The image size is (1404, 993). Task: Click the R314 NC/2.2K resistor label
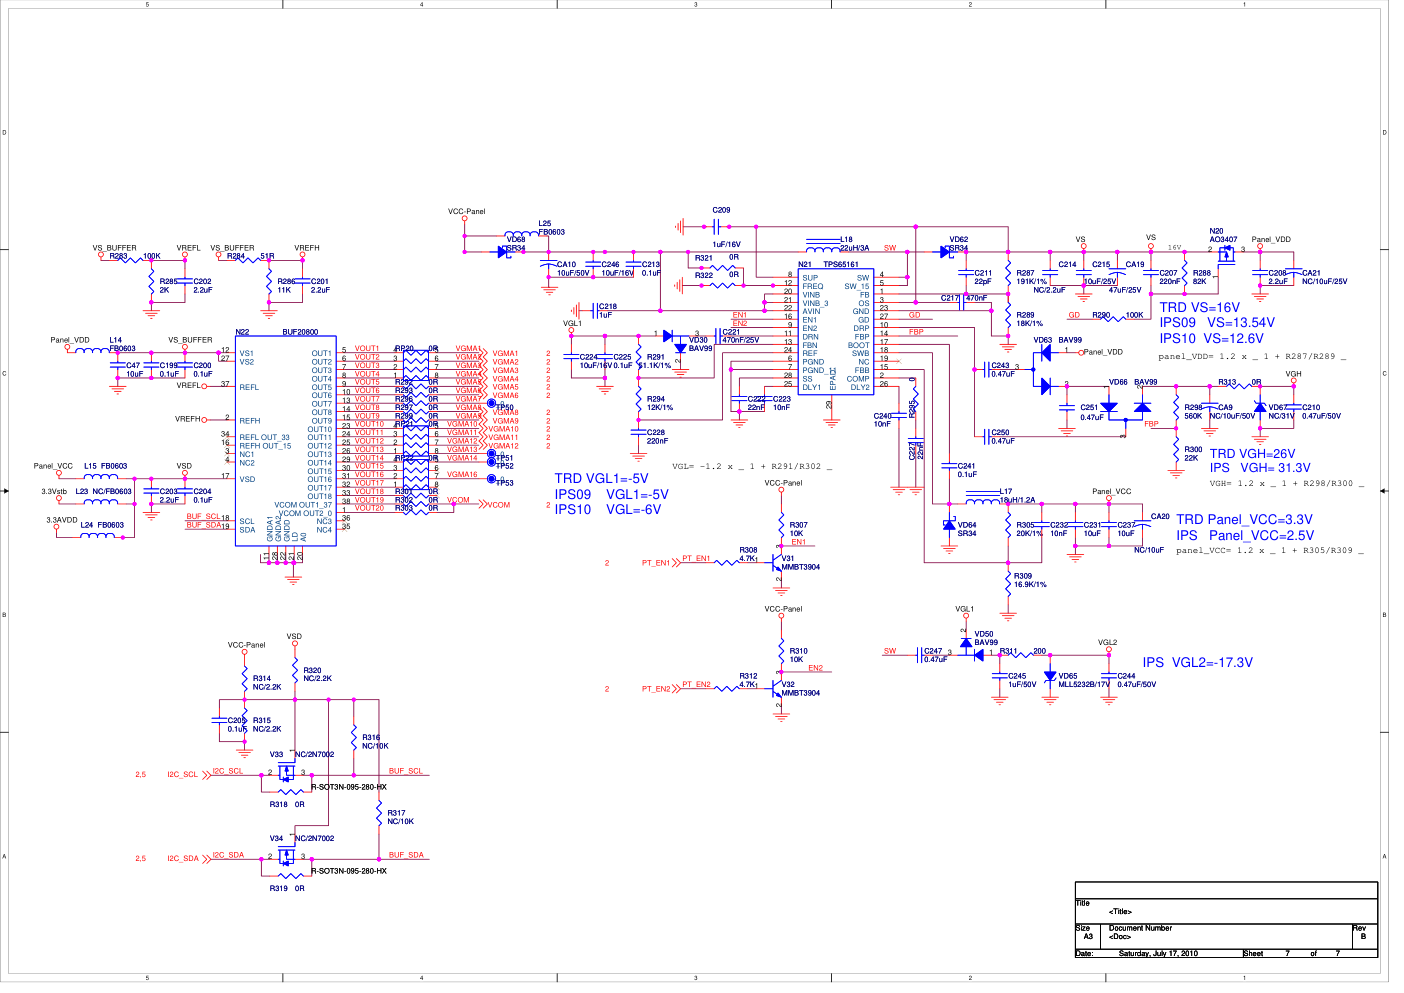coord(267,683)
